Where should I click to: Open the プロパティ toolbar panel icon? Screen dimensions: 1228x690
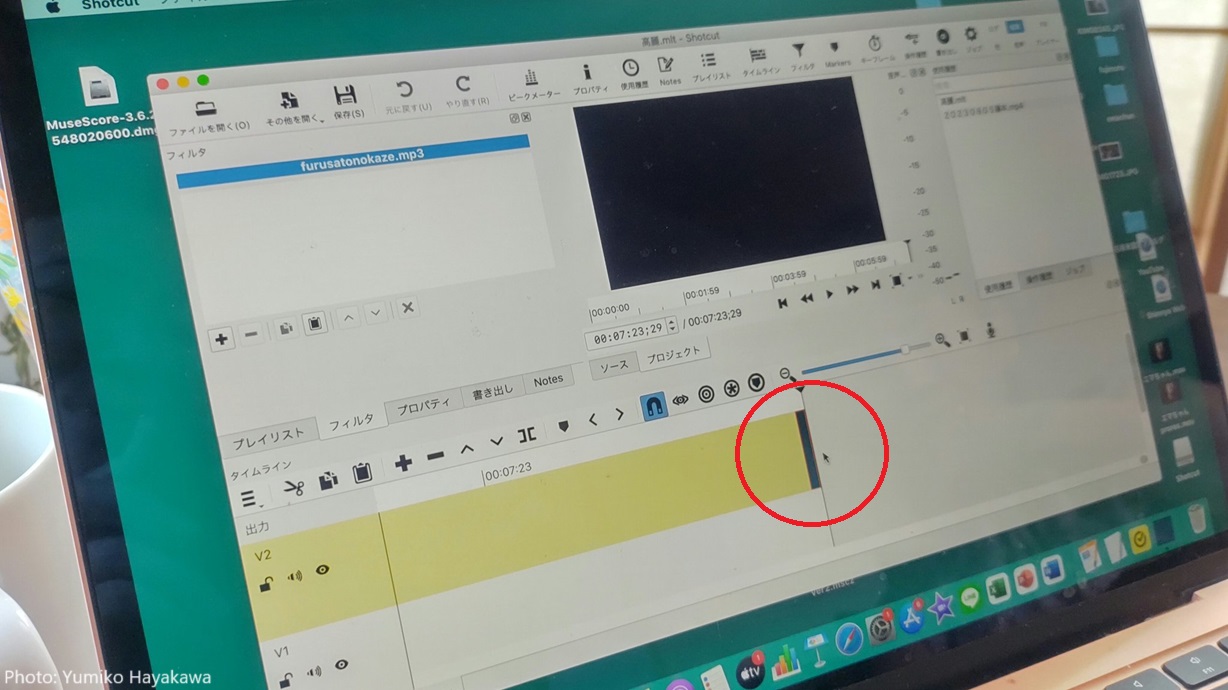[x=587, y=80]
